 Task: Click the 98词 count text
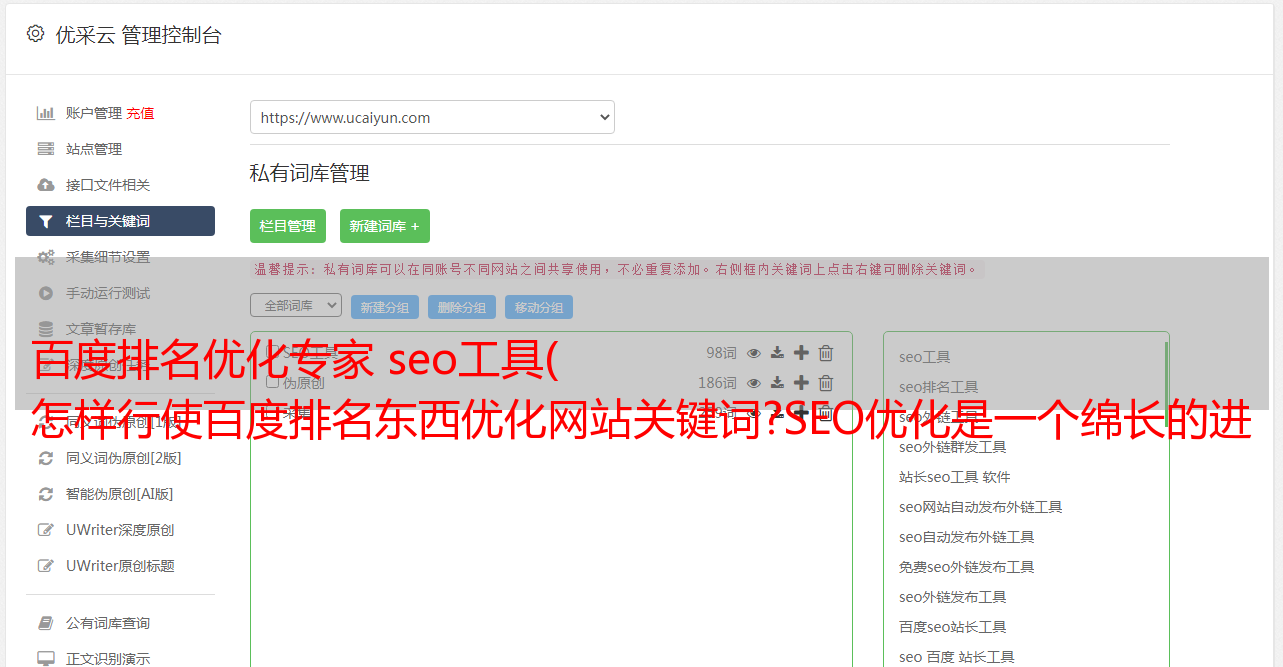coord(721,353)
